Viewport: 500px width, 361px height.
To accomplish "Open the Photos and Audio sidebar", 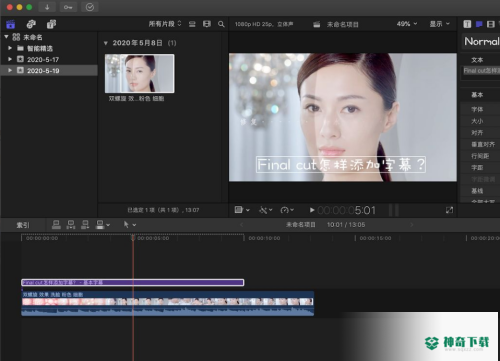I will pyautogui.click(x=31, y=24).
